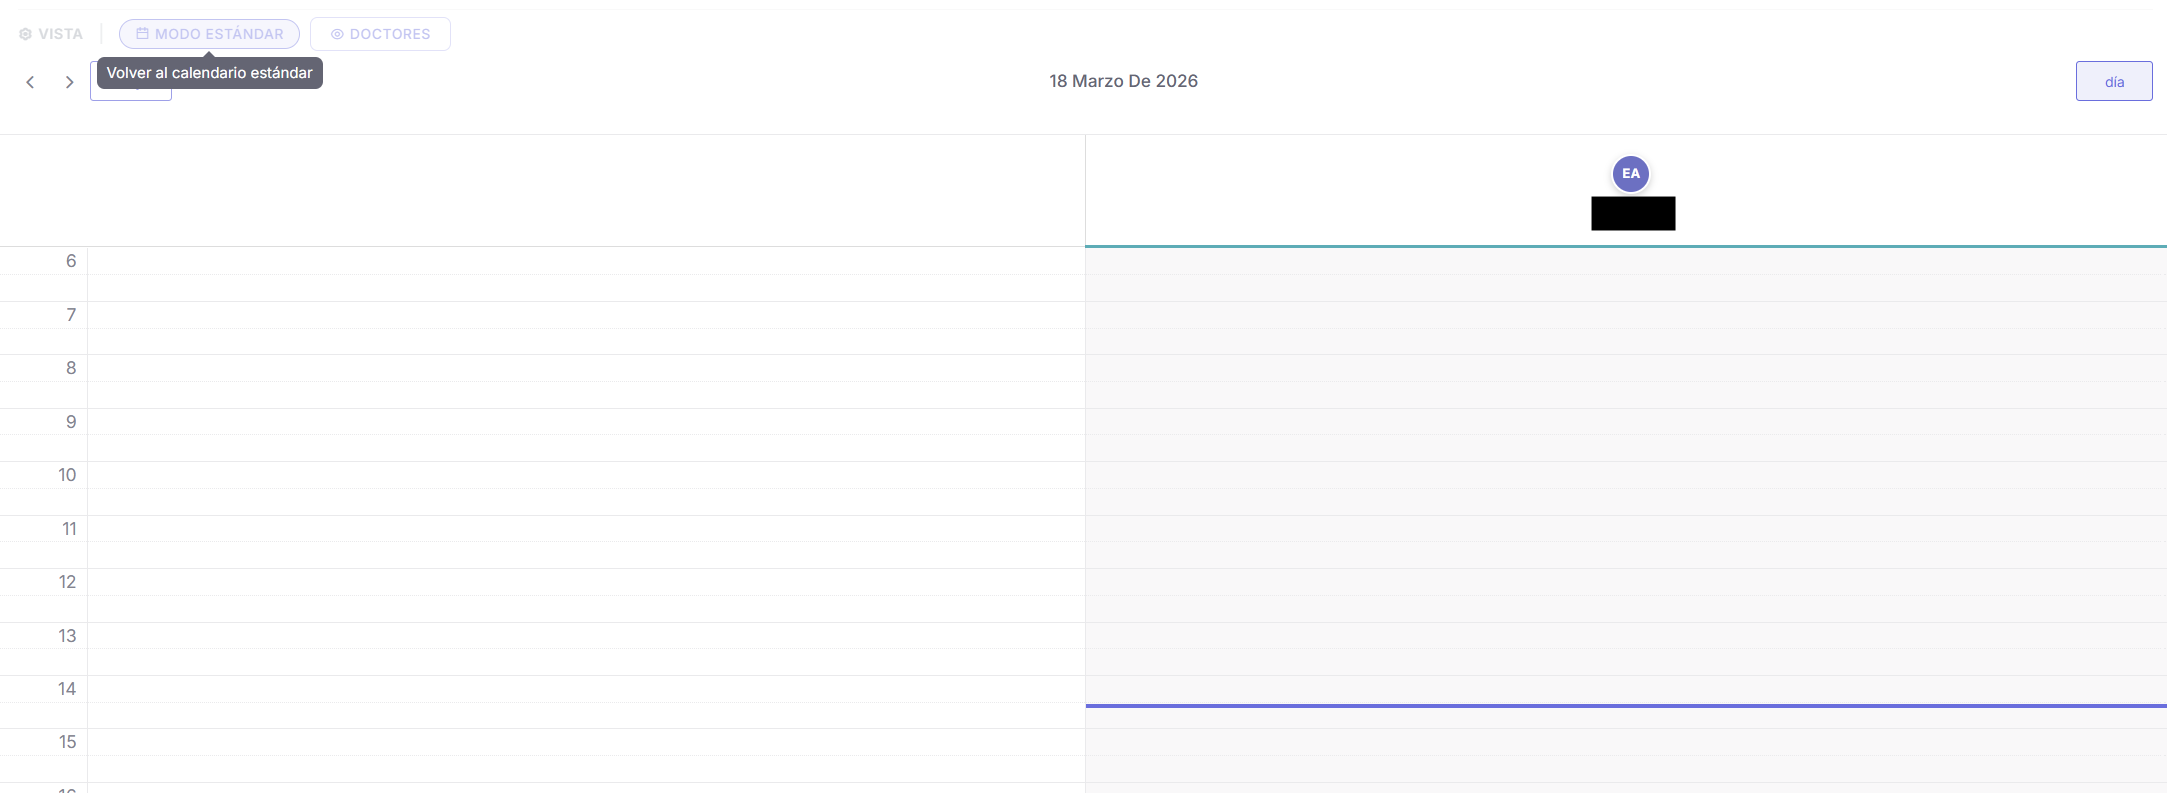This screenshot has width=2167, height=793.
Task: Go to the previous day with left chevron
Action: (x=31, y=82)
